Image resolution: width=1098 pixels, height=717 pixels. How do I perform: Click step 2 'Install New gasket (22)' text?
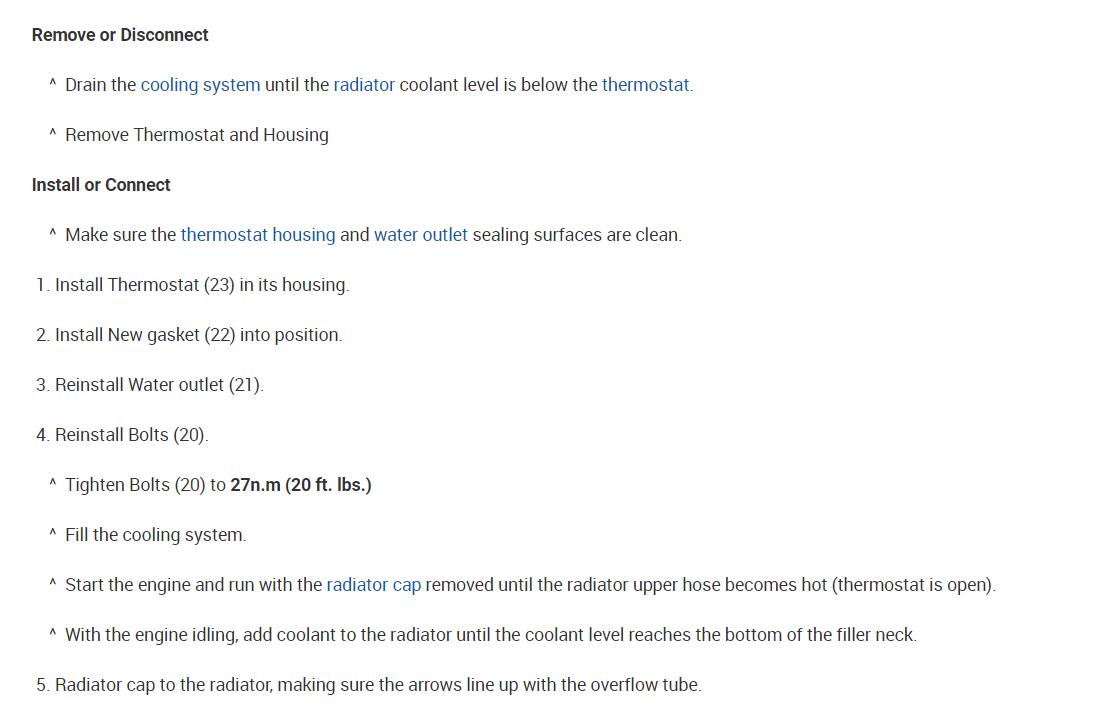(198, 335)
